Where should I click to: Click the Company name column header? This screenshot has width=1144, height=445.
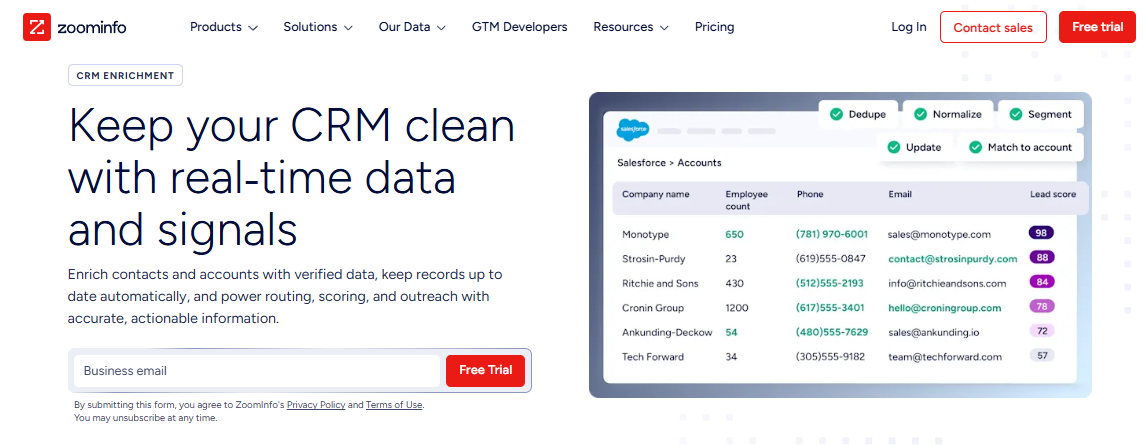click(x=655, y=195)
